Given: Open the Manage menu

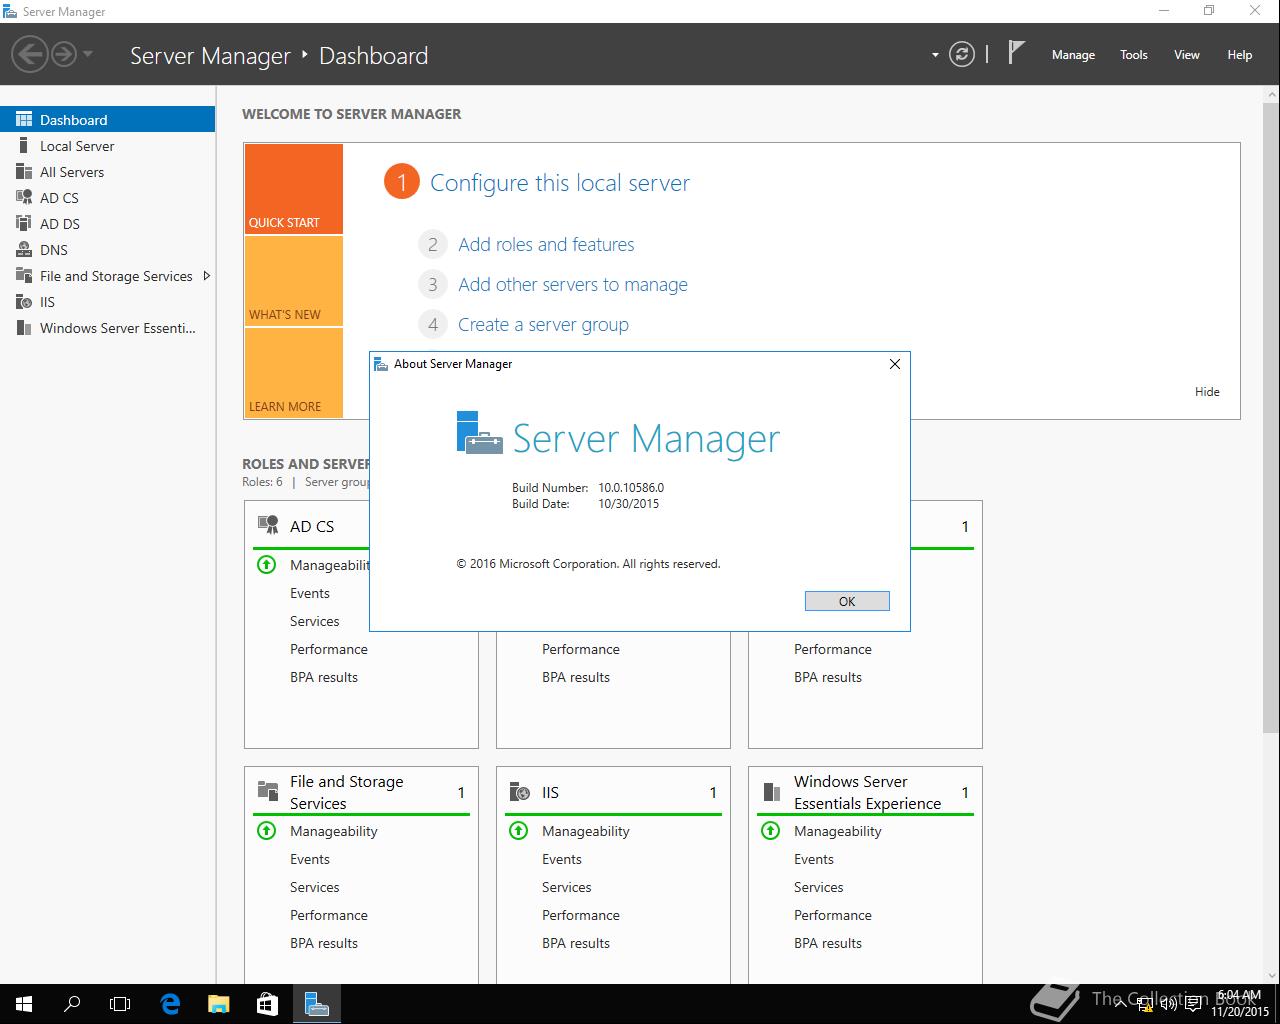Looking at the screenshot, I should coord(1073,55).
